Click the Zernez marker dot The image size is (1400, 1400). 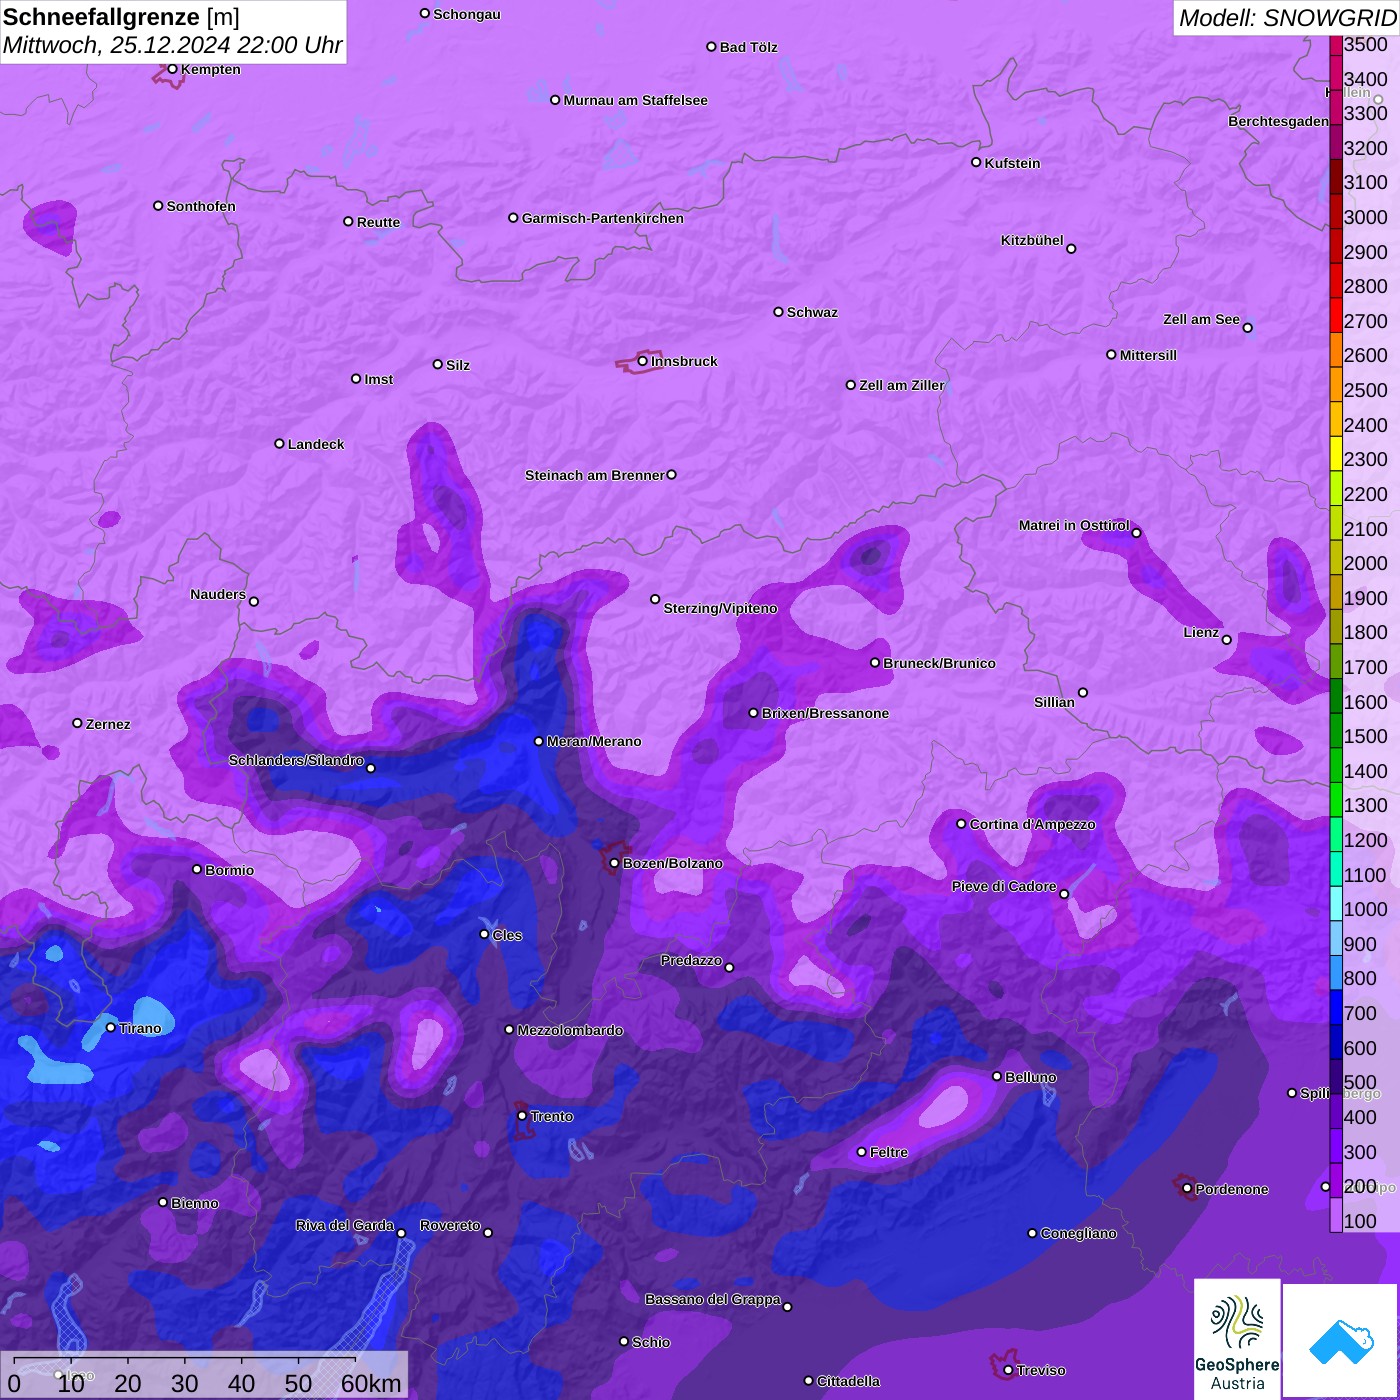pyautogui.click(x=77, y=723)
